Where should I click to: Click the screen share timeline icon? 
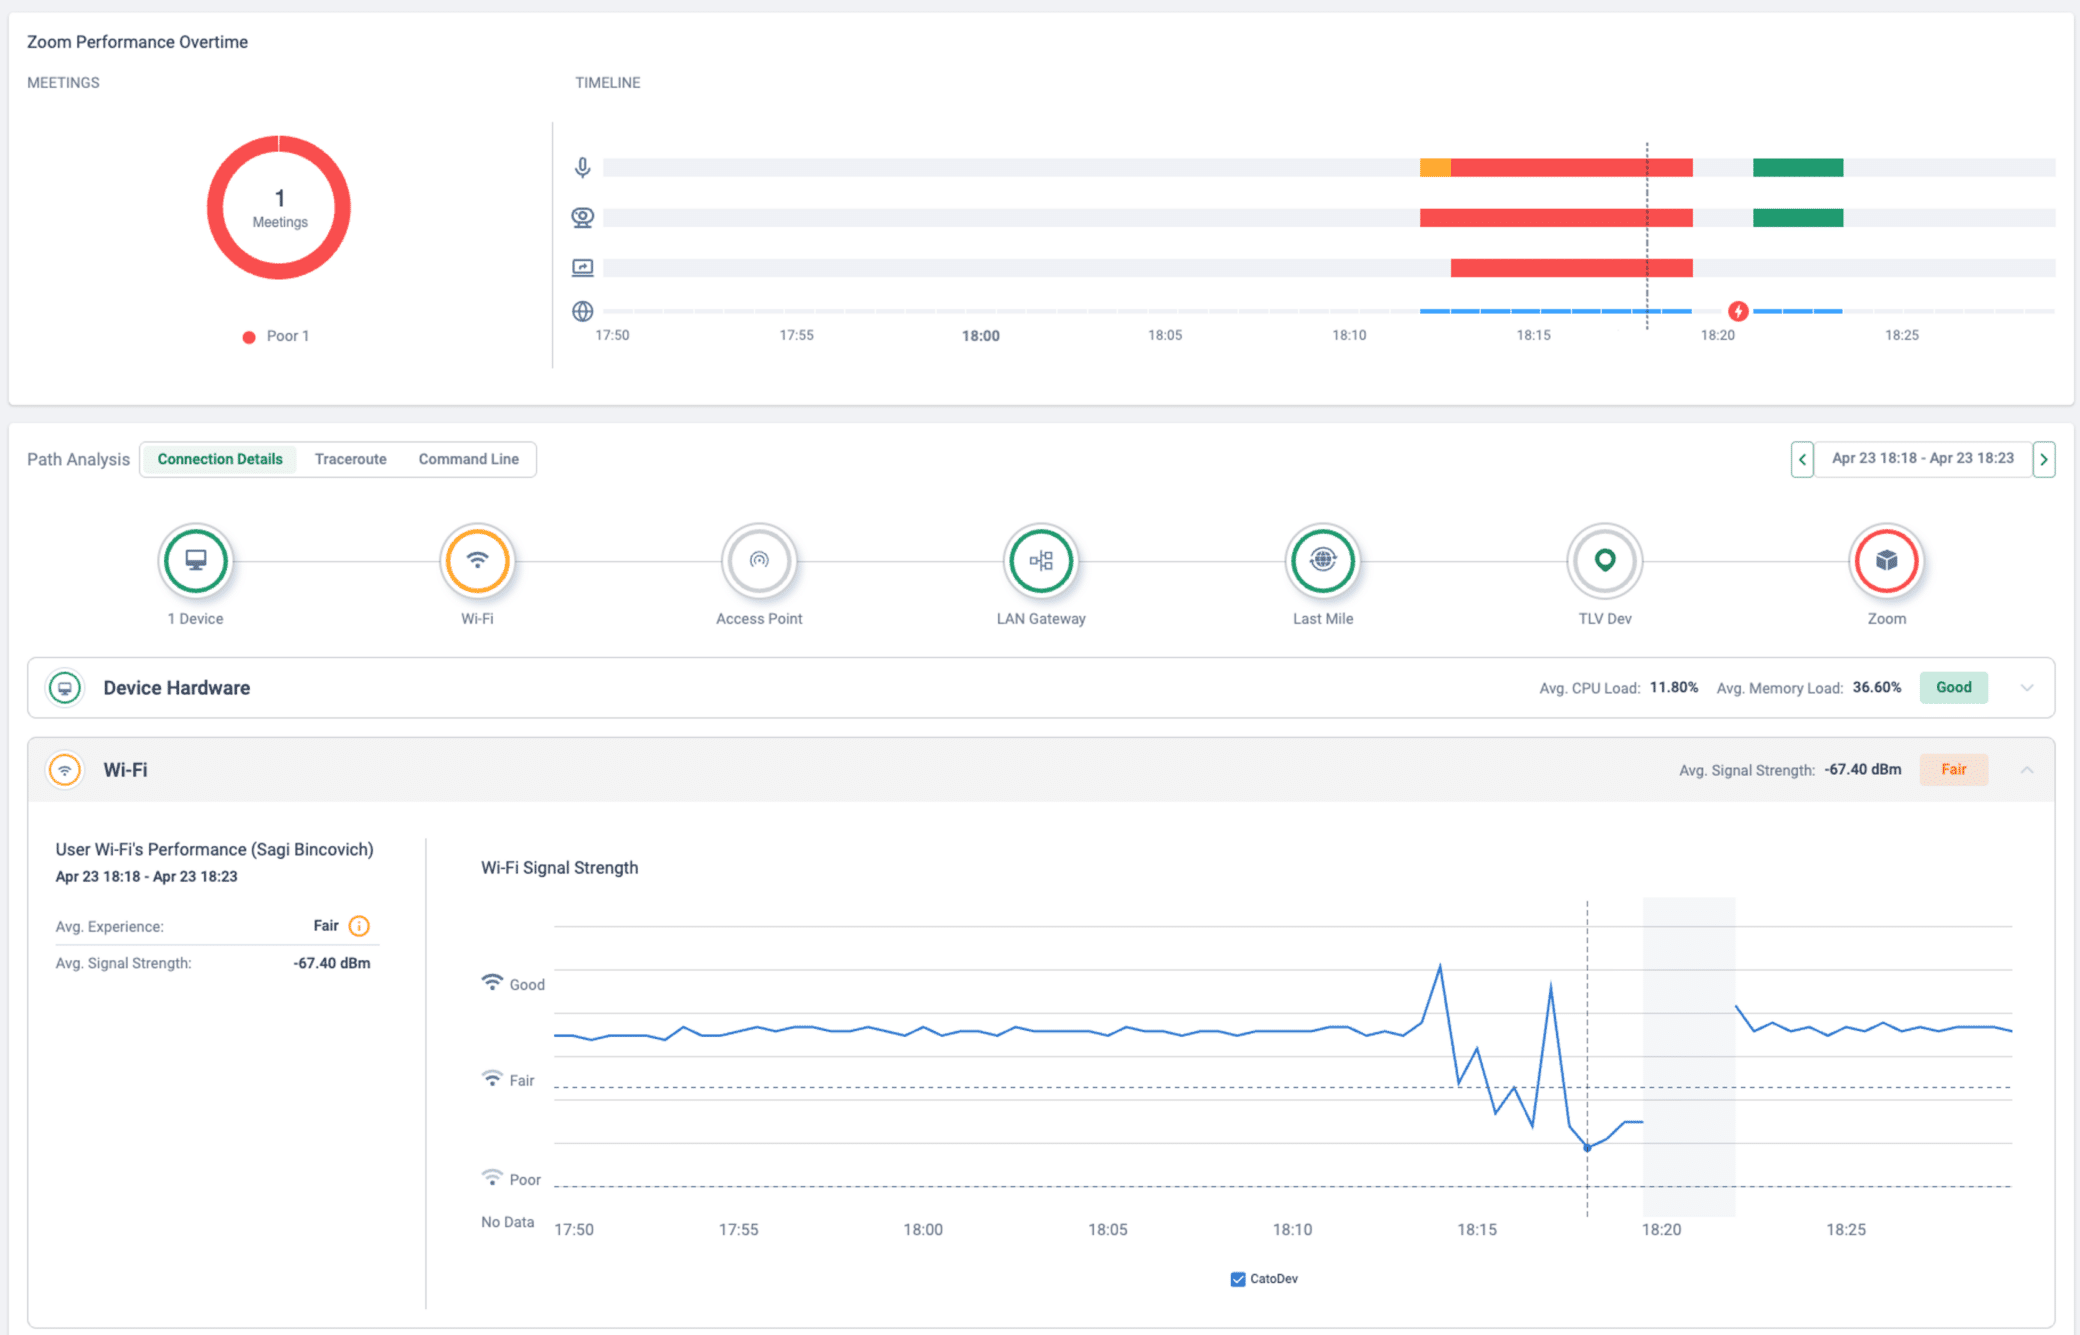pyautogui.click(x=582, y=267)
